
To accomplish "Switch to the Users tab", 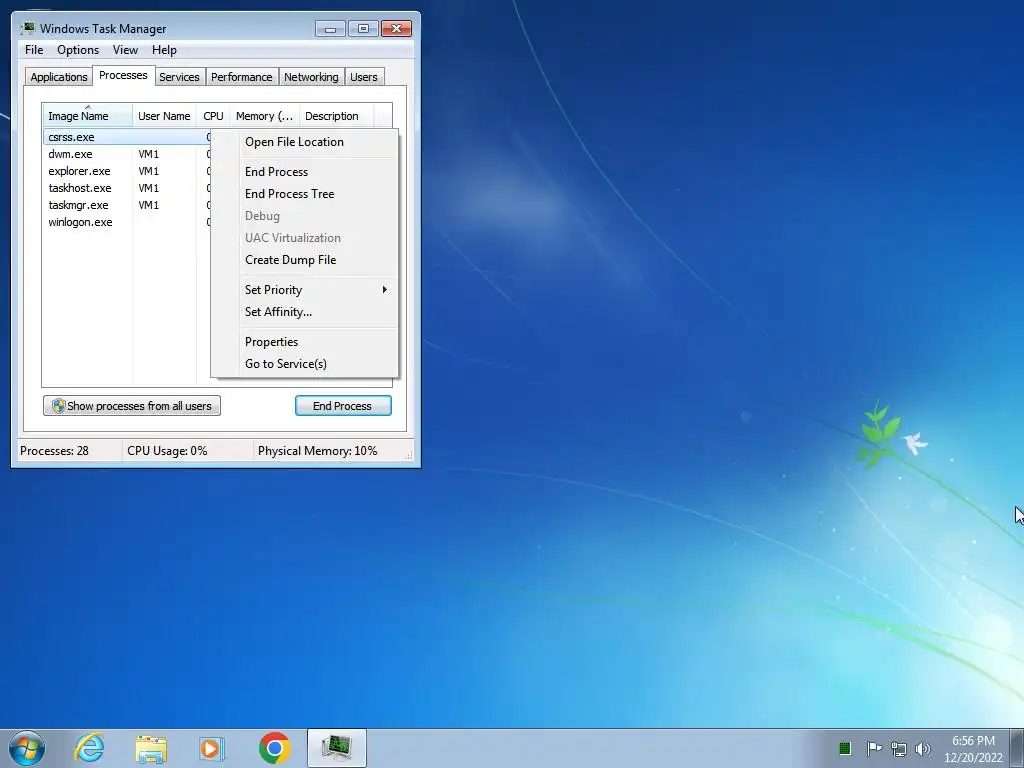I will pyautogui.click(x=364, y=77).
